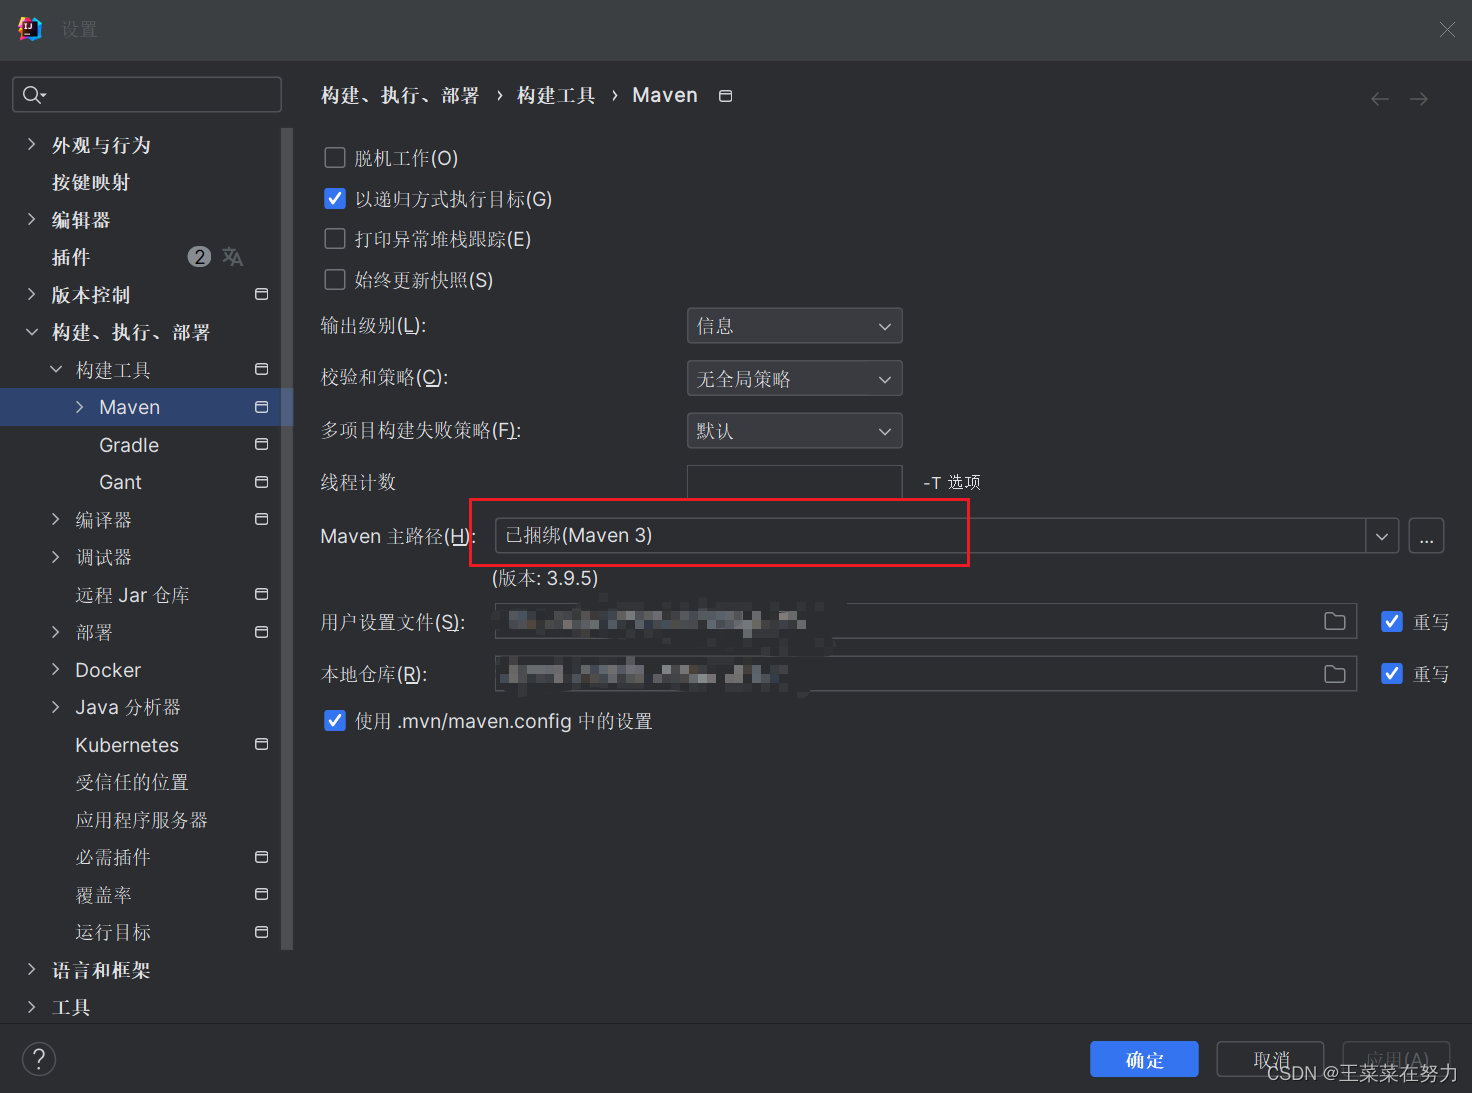This screenshot has height=1093, width=1472.
Task: Click project-level icon beside Maven tree row
Action: click(x=262, y=407)
